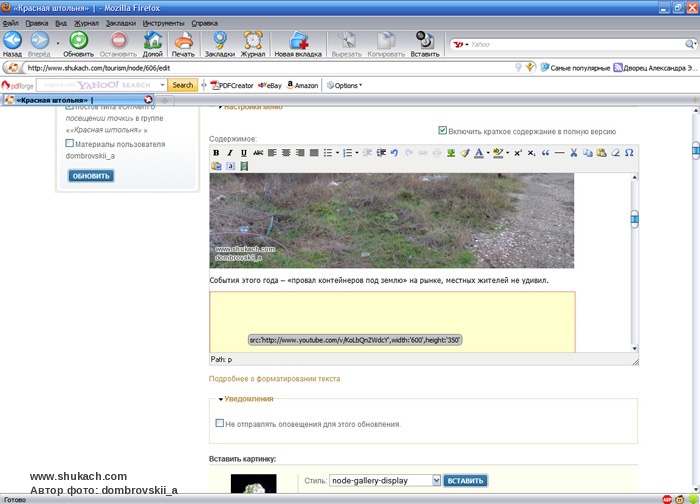Click the URL address bar
700x504 pixels.
[268, 68]
